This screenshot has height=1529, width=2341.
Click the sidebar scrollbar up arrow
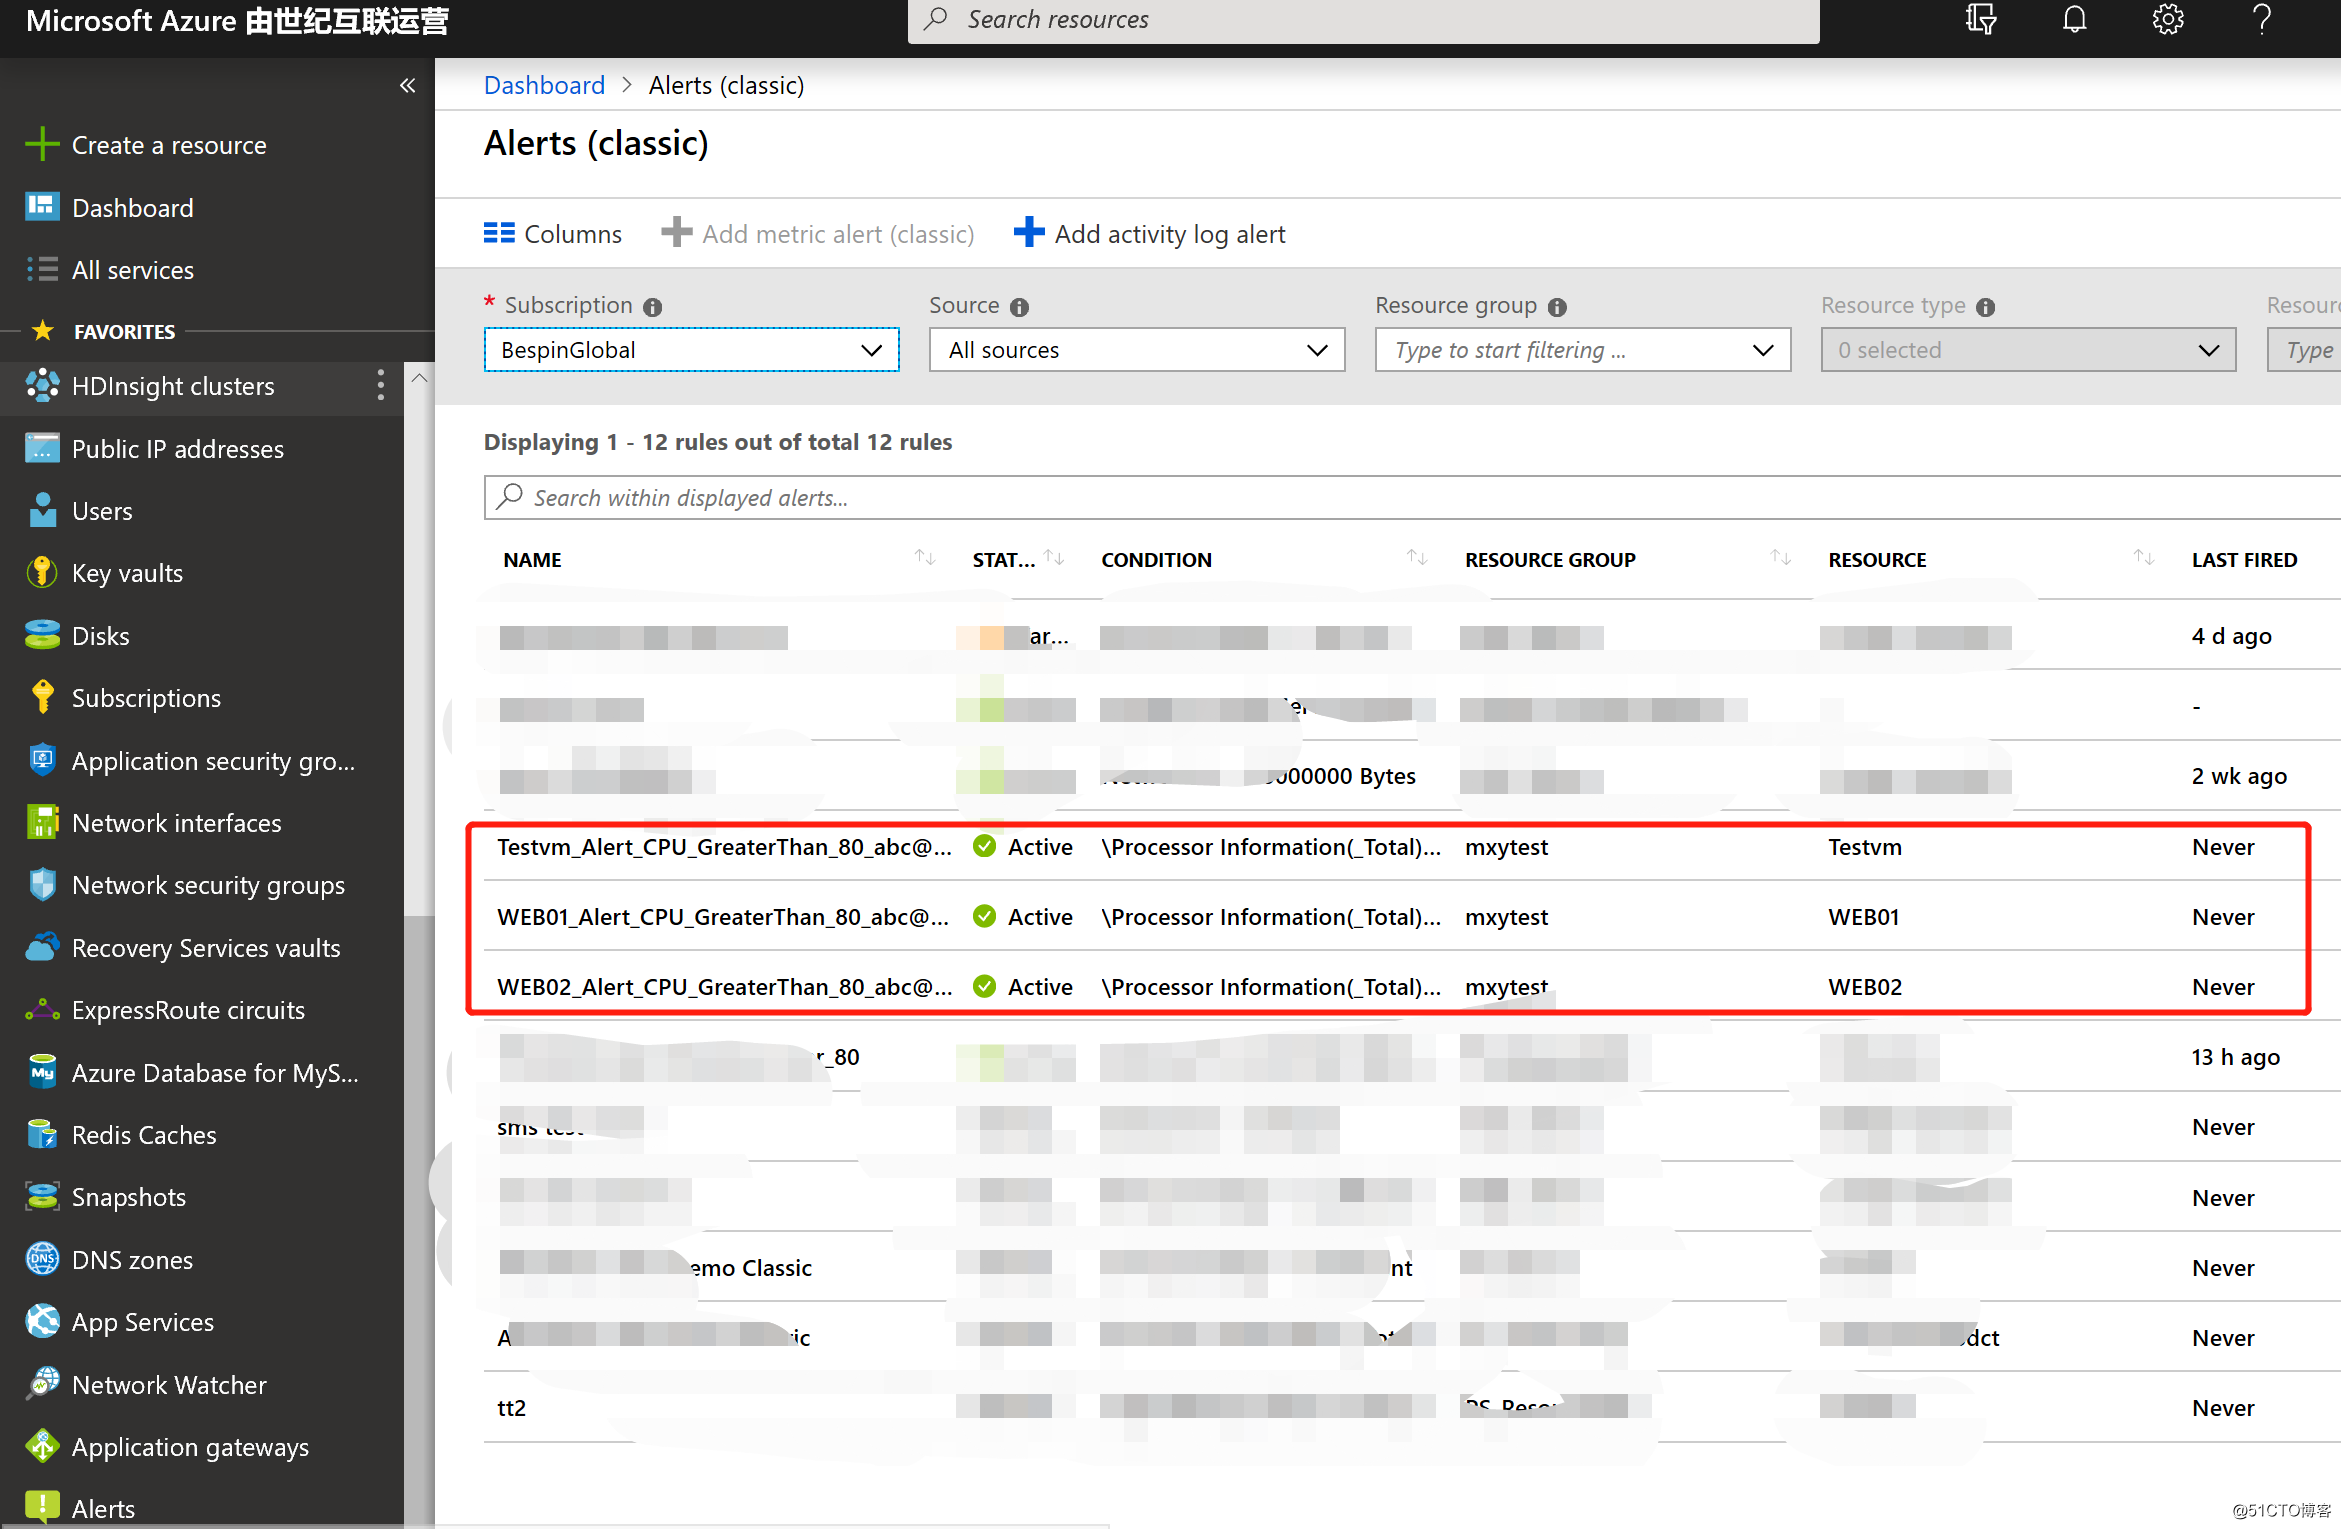pyautogui.click(x=420, y=378)
